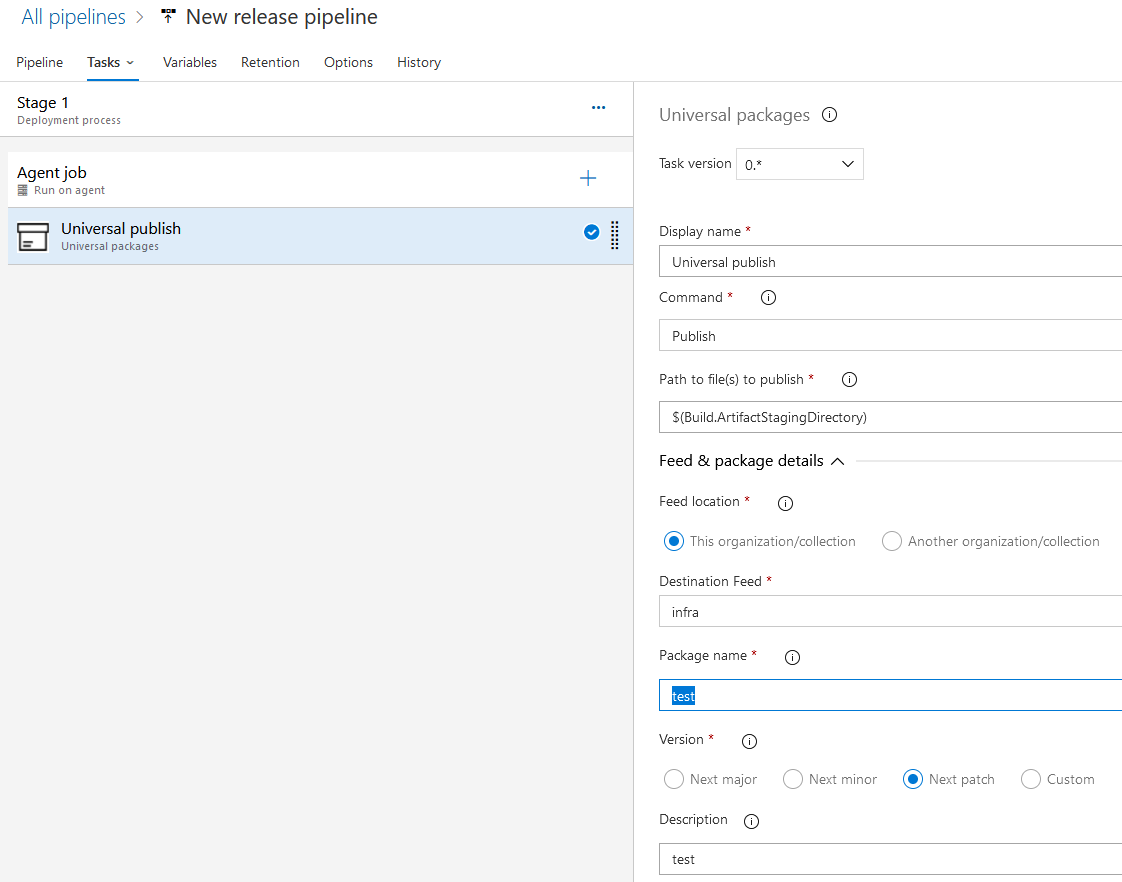Click the ellipsis menu on Stage 1

click(x=598, y=107)
